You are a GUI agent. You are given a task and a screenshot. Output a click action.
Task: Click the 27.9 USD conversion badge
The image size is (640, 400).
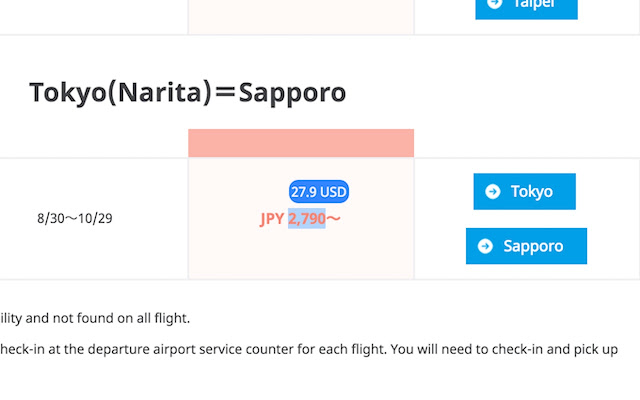[319, 192]
